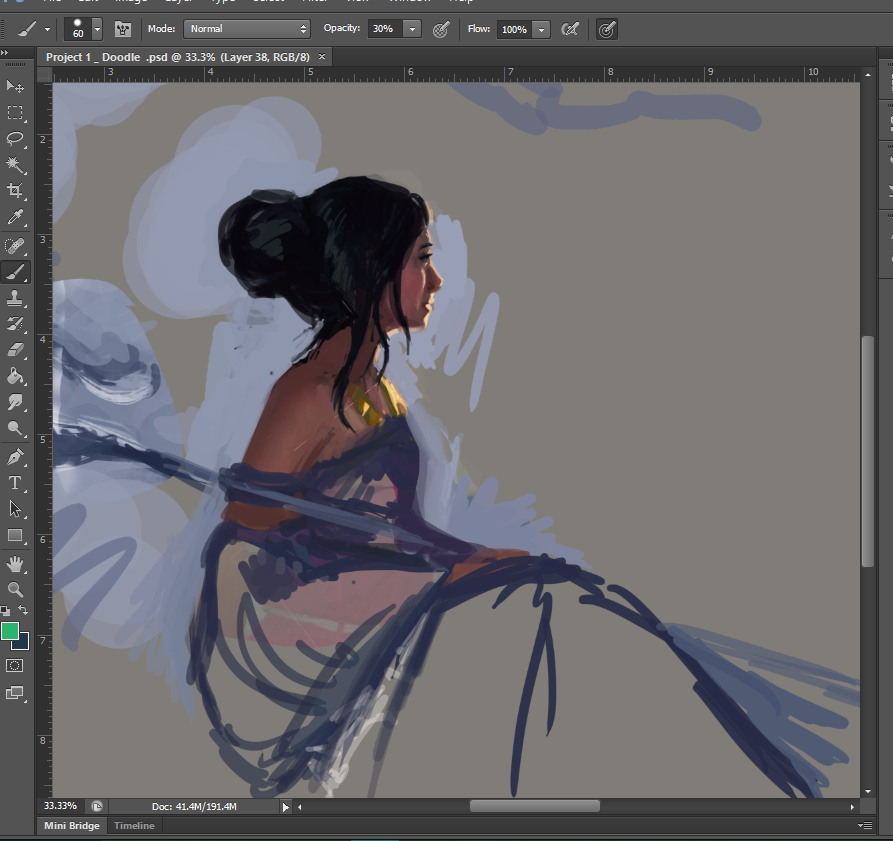The height and width of the screenshot is (841, 893).
Task: Select the Hand tool
Action: pyautogui.click(x=15, y=564)
